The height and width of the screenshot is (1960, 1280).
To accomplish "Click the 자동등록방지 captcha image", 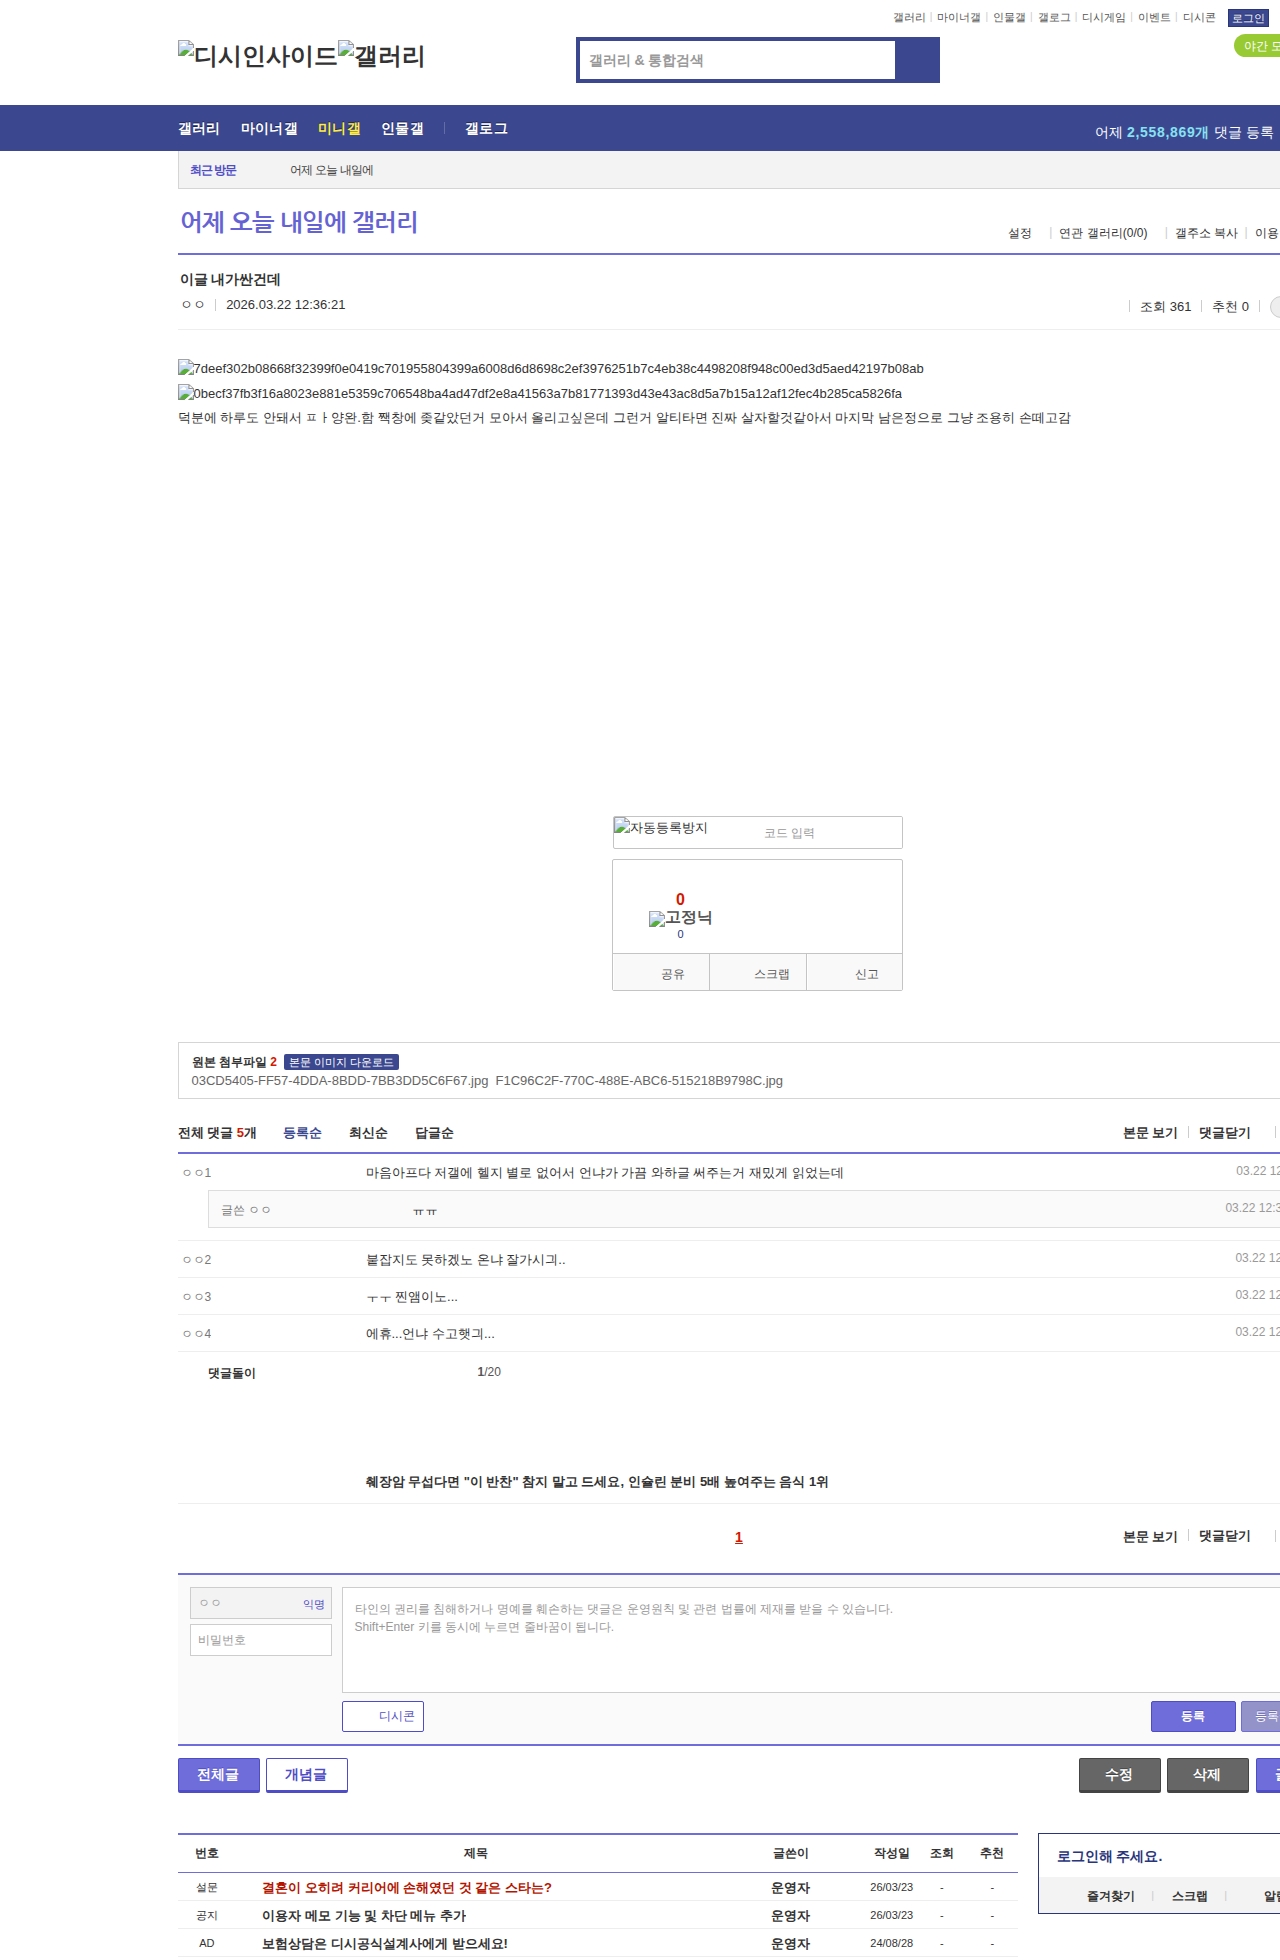I will click(661, 829).
